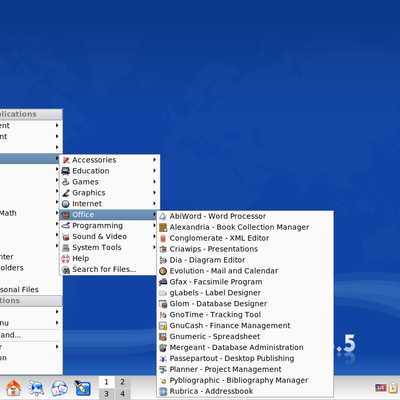The image size is (400, 400).
Task: Open GnuCash - Finance Management
Action: 245,326
